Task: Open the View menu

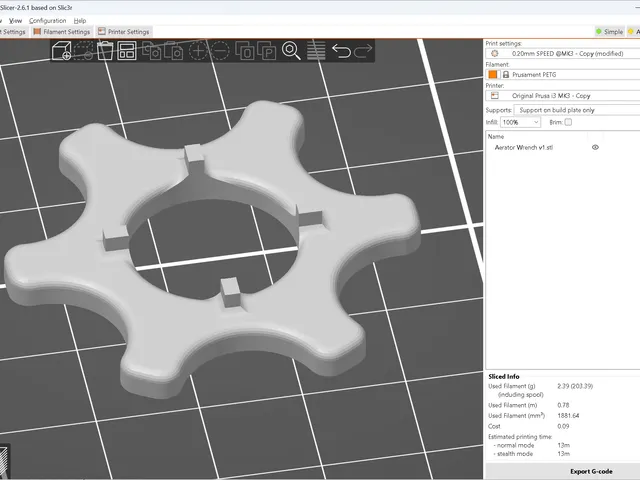Action: 16,20
